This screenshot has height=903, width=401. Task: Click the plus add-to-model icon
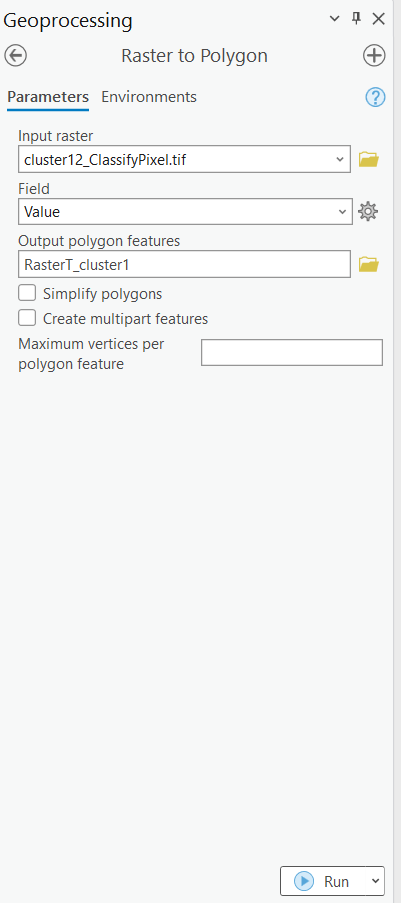click(374, 56)
